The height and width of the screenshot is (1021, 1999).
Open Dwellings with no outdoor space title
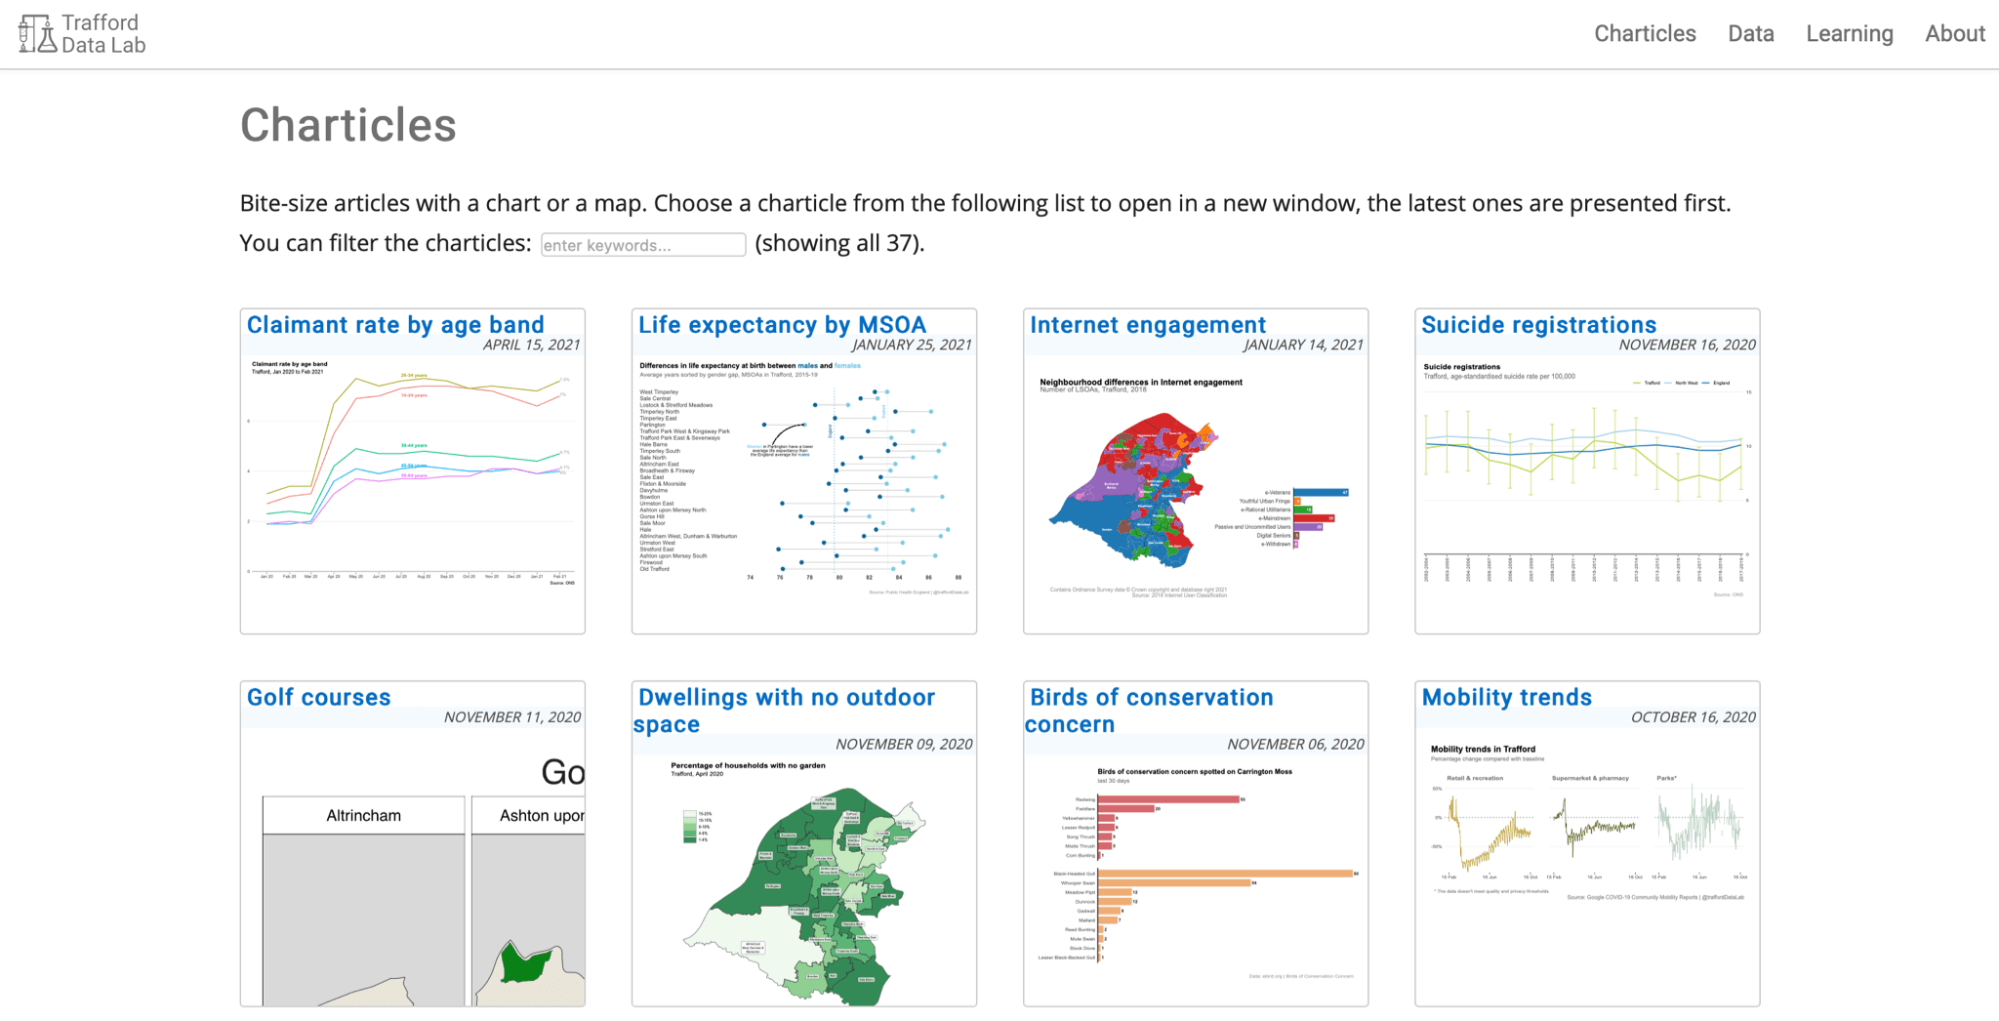pyautogui.click(x=786, y=710)
